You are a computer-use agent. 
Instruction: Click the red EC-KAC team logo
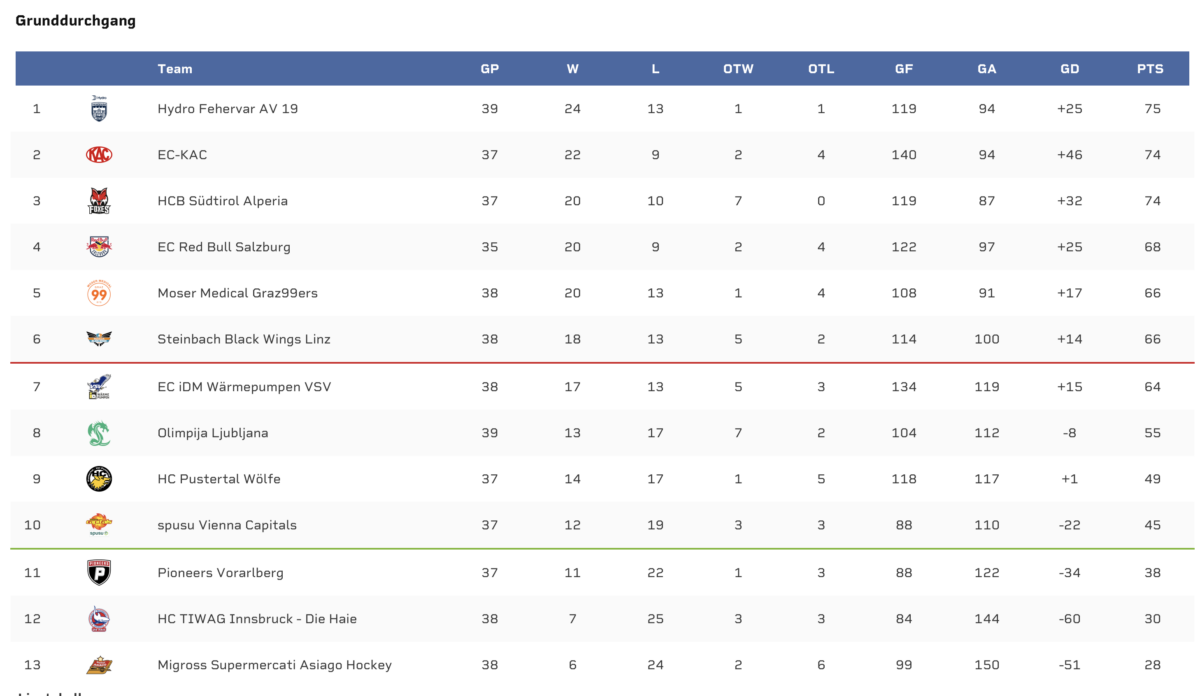tap(99, 155)
